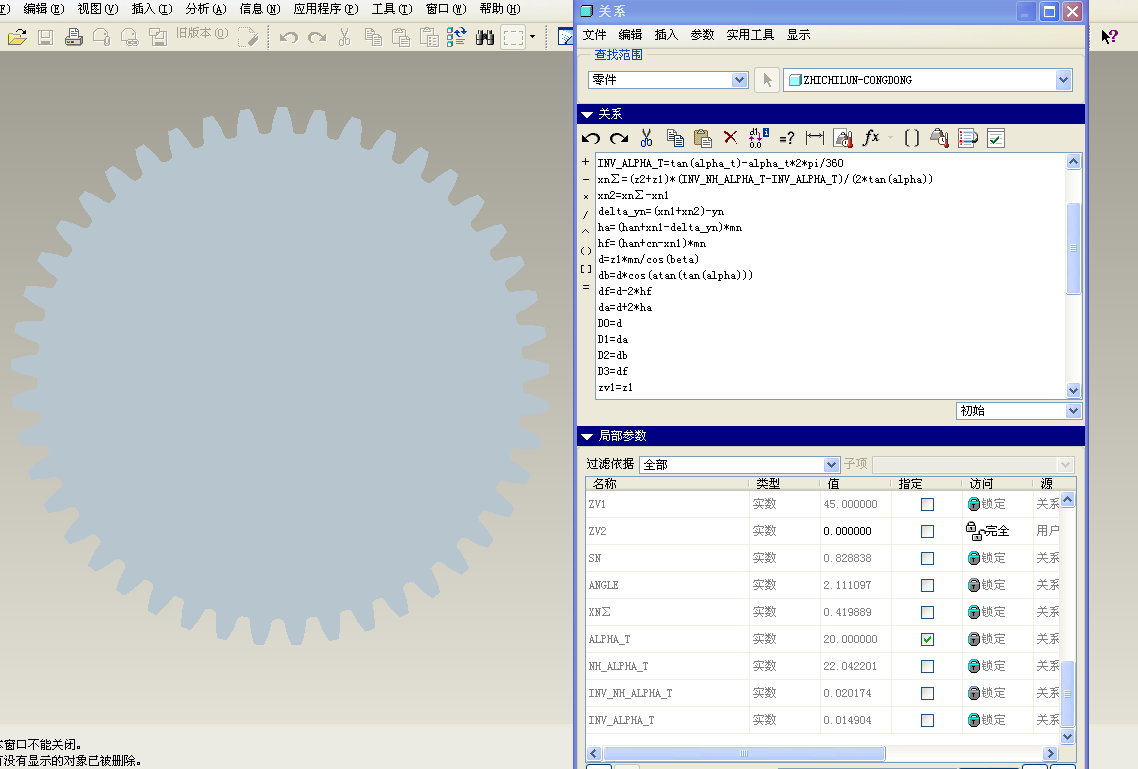Toggle the 指定 checkbox for NH_ALPHA_T

point(928,666)
